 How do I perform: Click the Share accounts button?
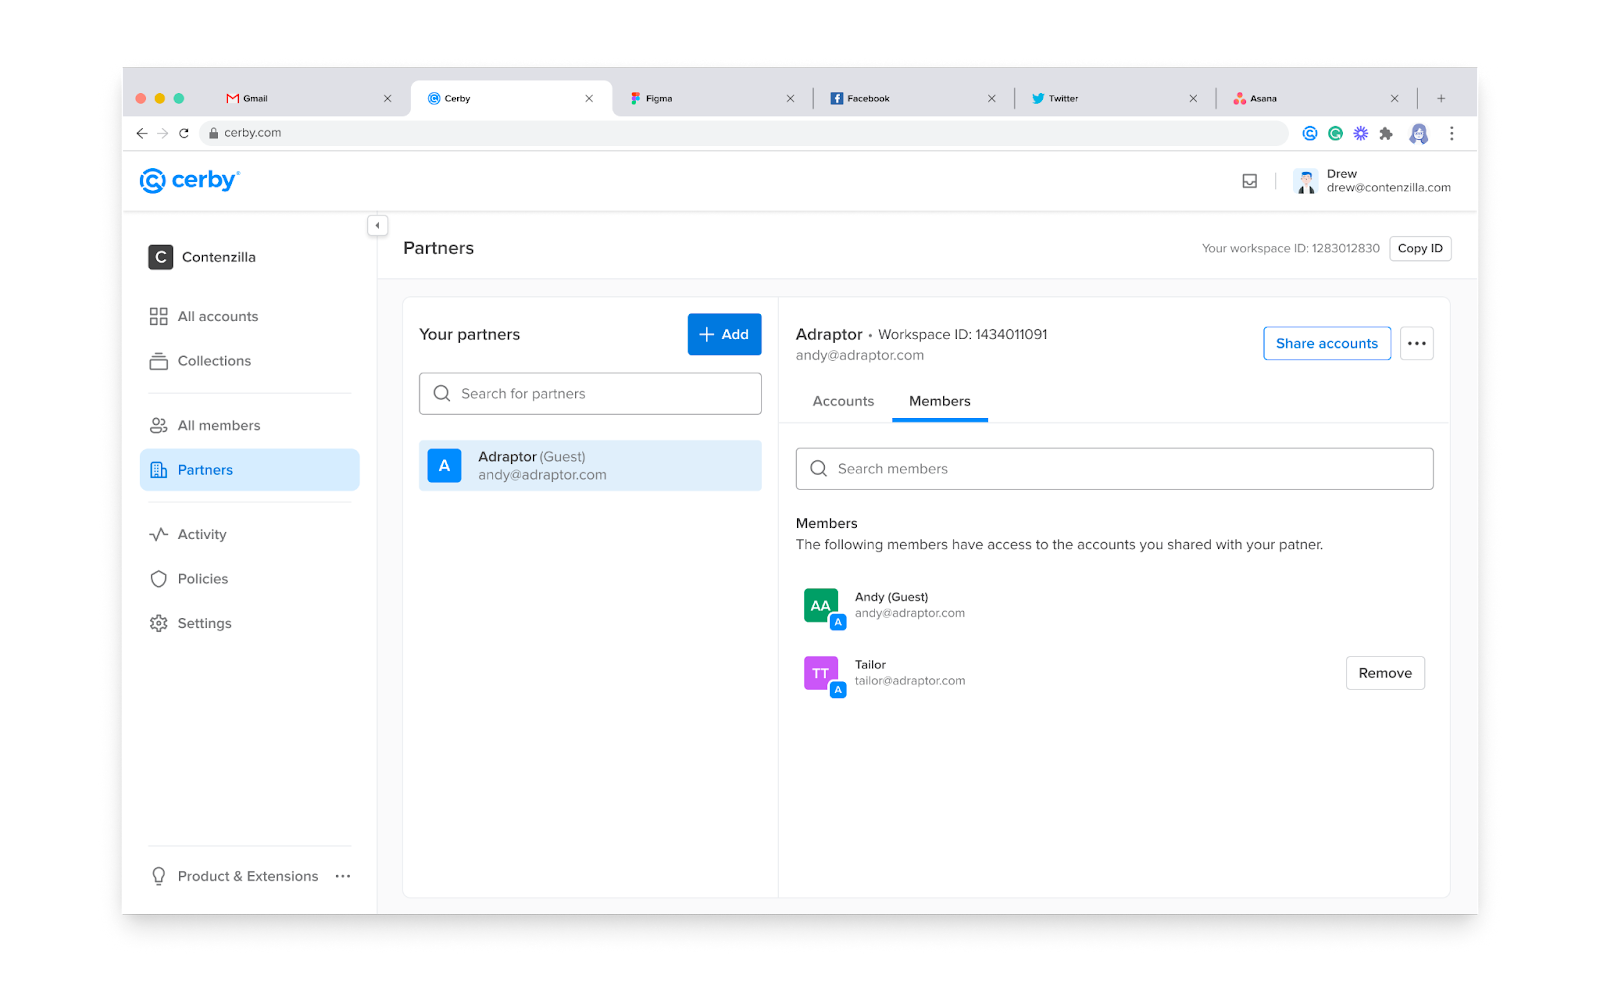tap(1327, 343)
